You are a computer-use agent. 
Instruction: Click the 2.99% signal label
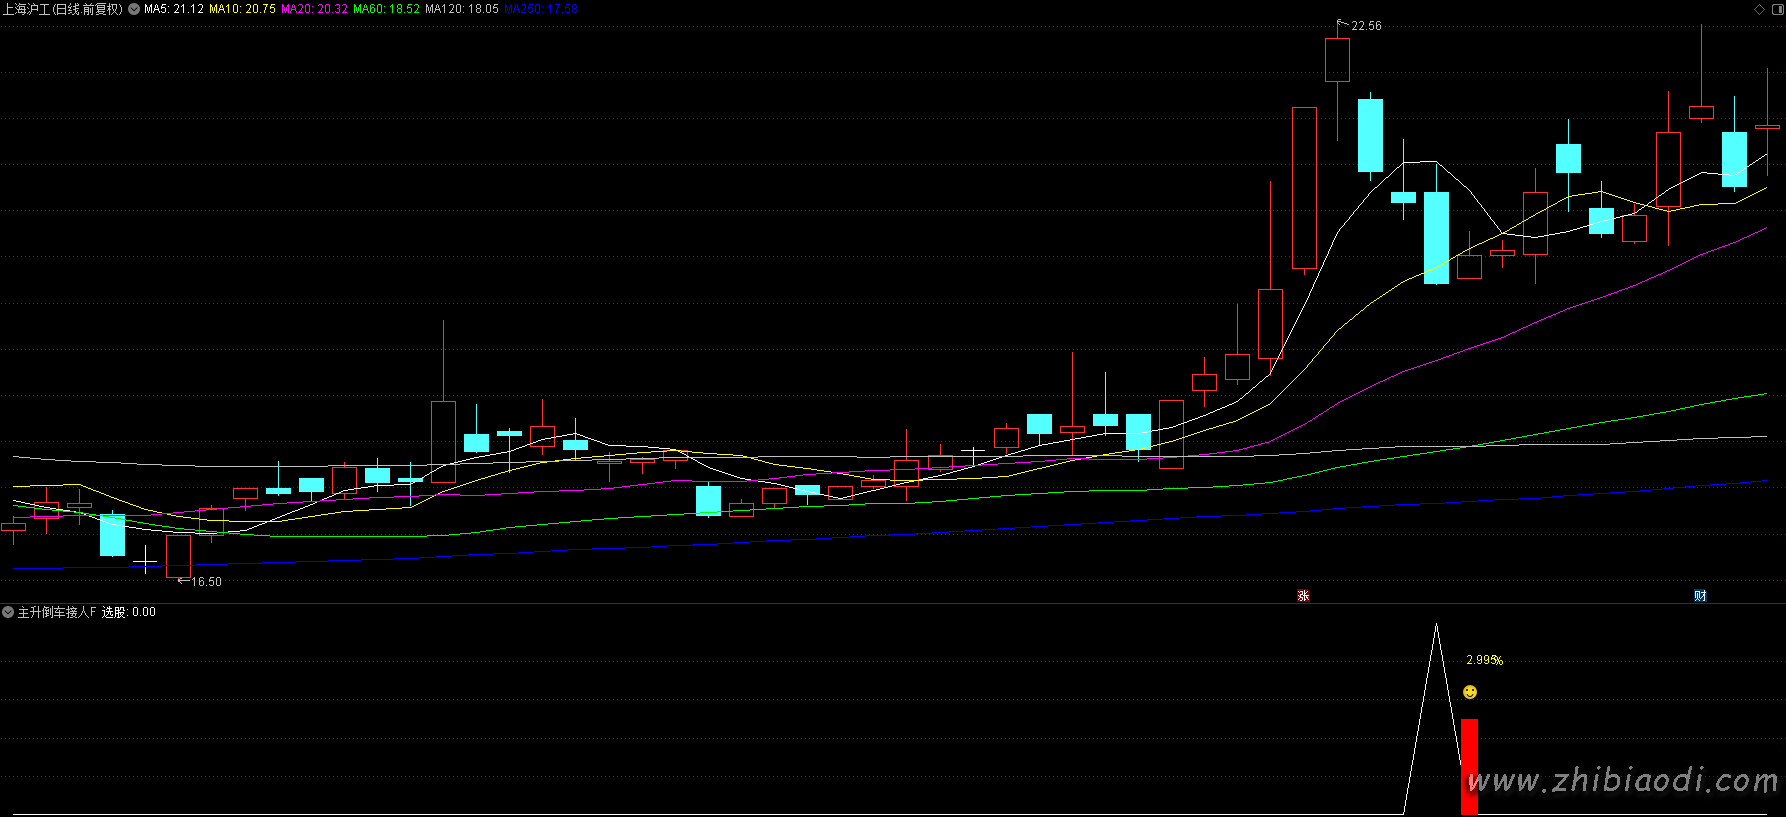1484,660
